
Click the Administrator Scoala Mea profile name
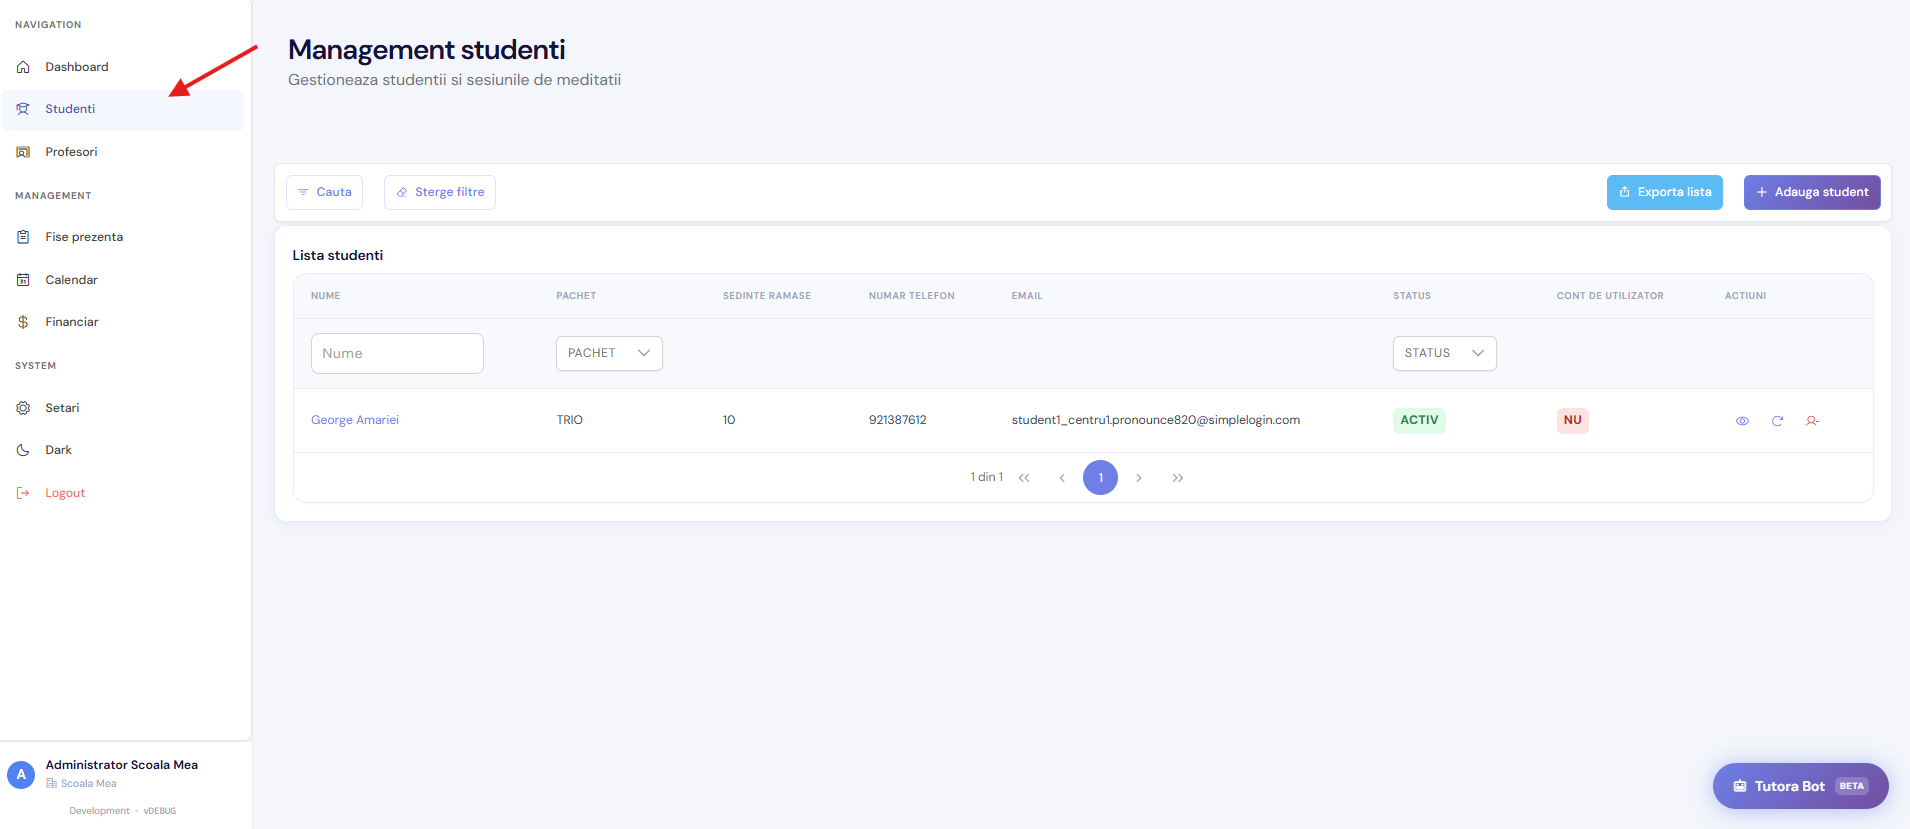tap(122, 765)
